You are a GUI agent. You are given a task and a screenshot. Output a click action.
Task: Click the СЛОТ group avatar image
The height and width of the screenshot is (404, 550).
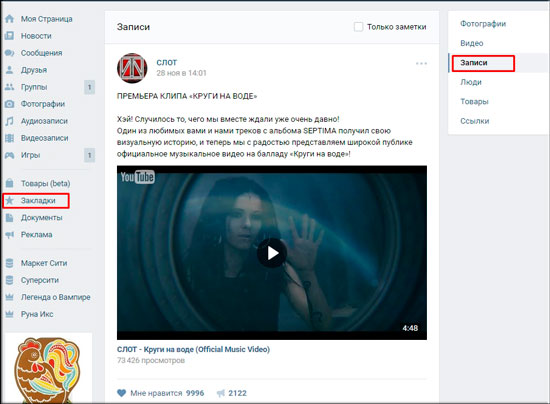click(132, 68)
